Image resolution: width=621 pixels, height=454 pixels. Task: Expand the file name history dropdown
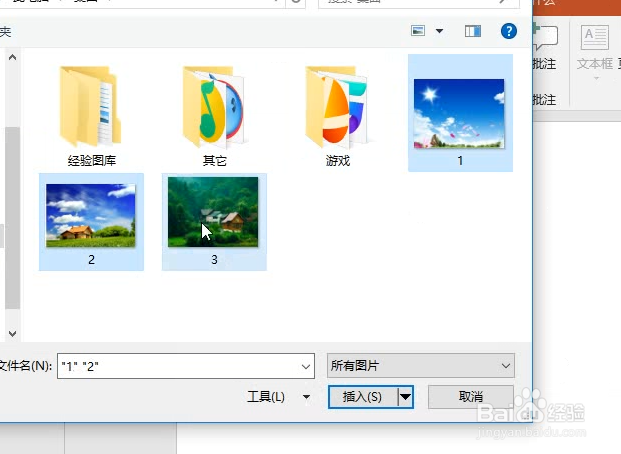tap(306, 366)
